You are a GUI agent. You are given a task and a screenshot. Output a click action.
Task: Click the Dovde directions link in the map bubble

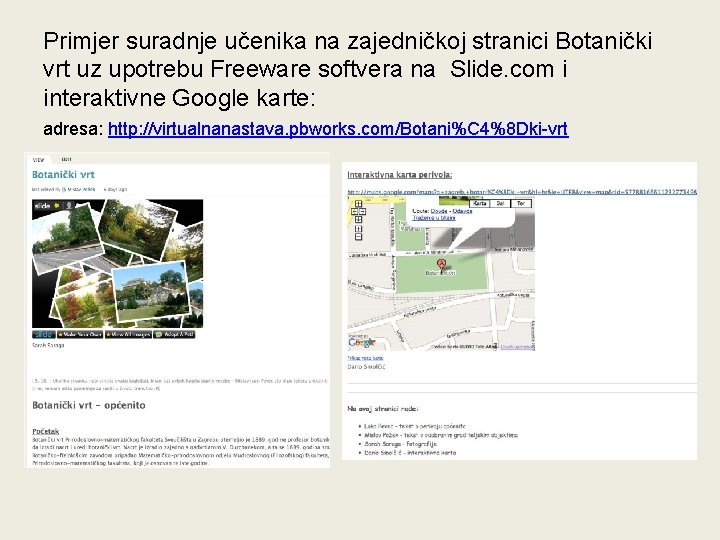pyautogui.click(x=439, y=211)
